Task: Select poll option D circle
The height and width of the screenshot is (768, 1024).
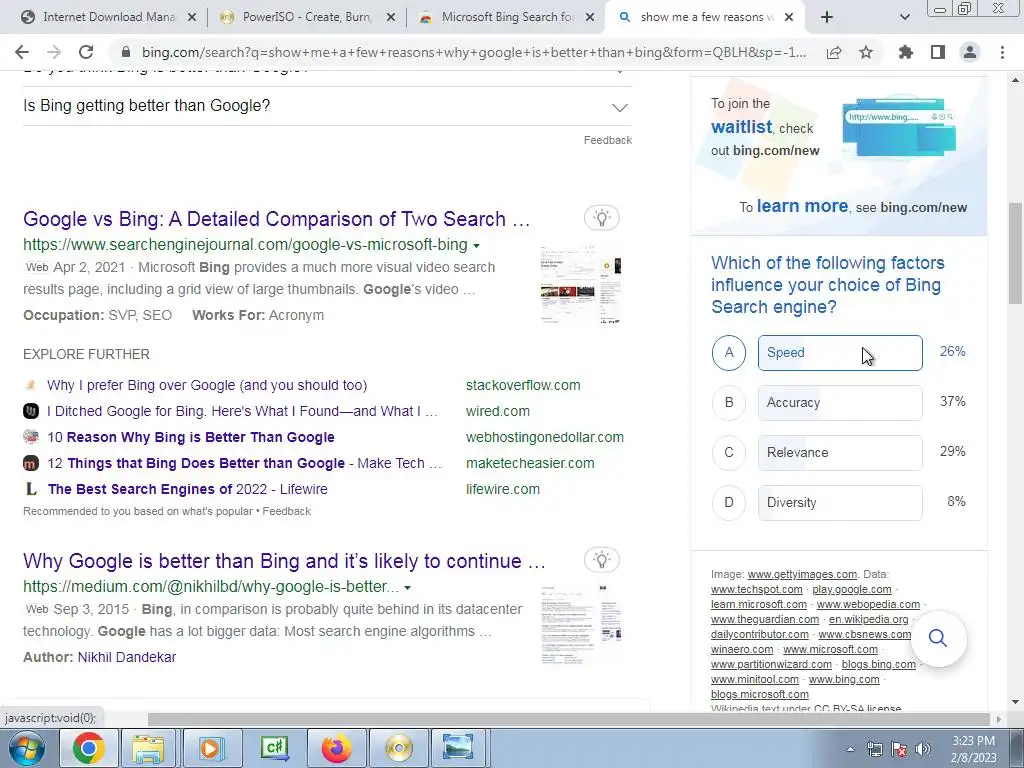Action: coord(729,503)
